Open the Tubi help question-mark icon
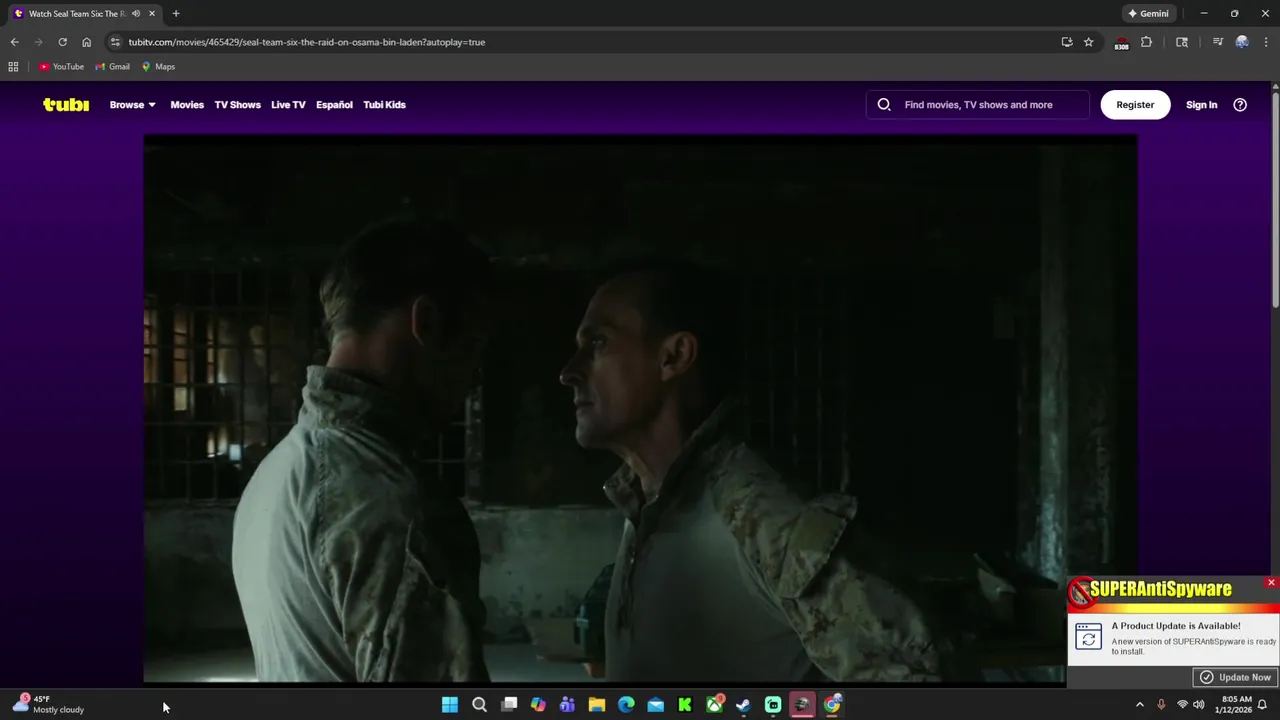This screenshot has height=720, width=1280. (1240, 104)
